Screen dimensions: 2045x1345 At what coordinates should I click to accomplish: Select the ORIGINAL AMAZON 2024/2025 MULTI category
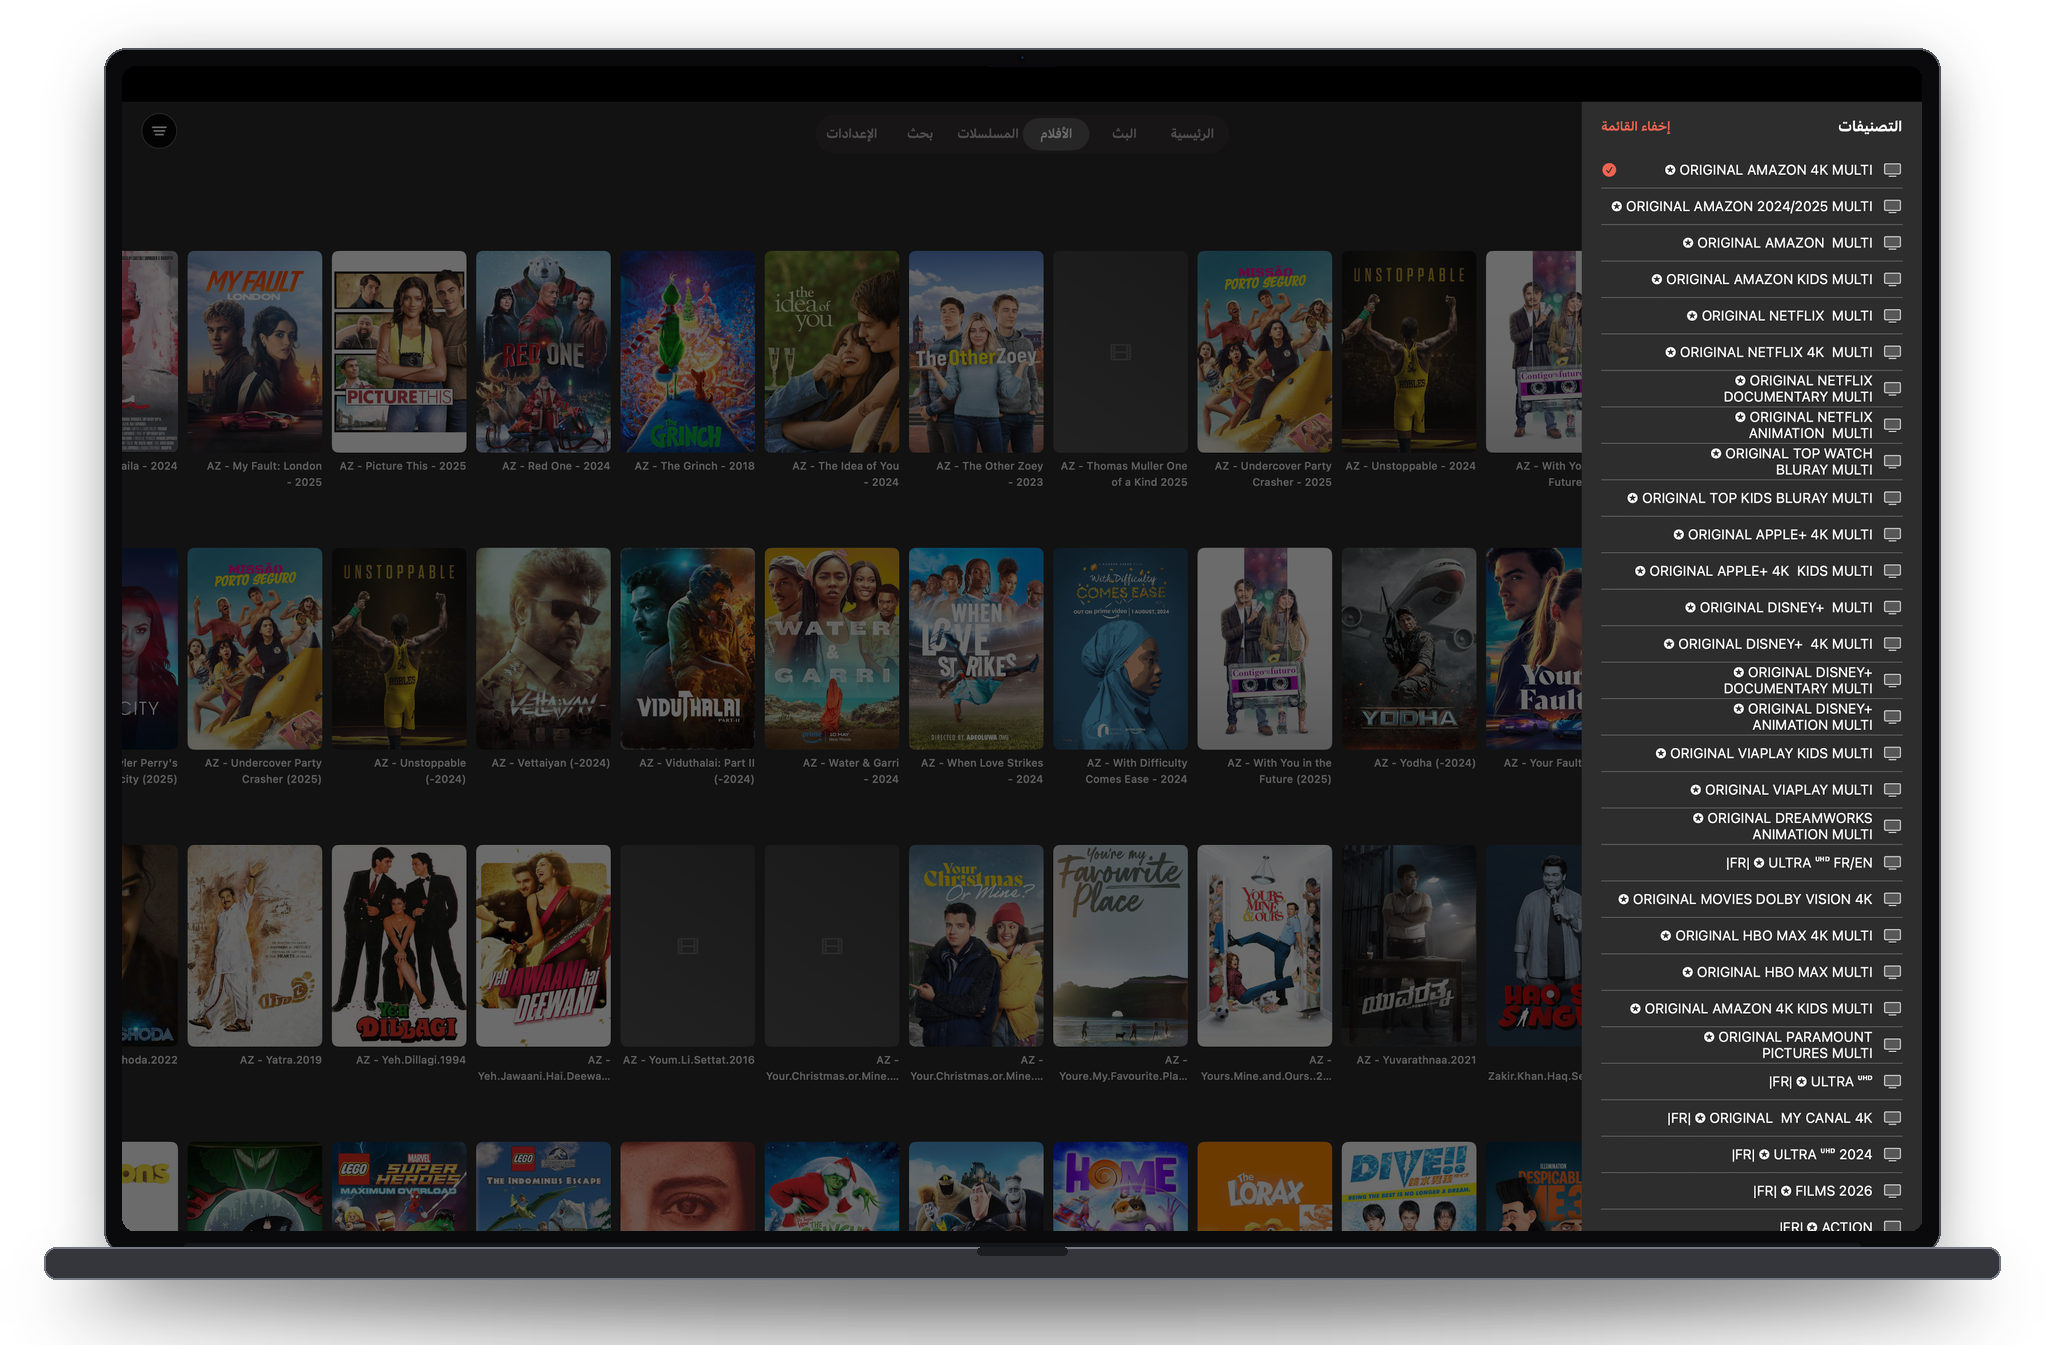1751,206
